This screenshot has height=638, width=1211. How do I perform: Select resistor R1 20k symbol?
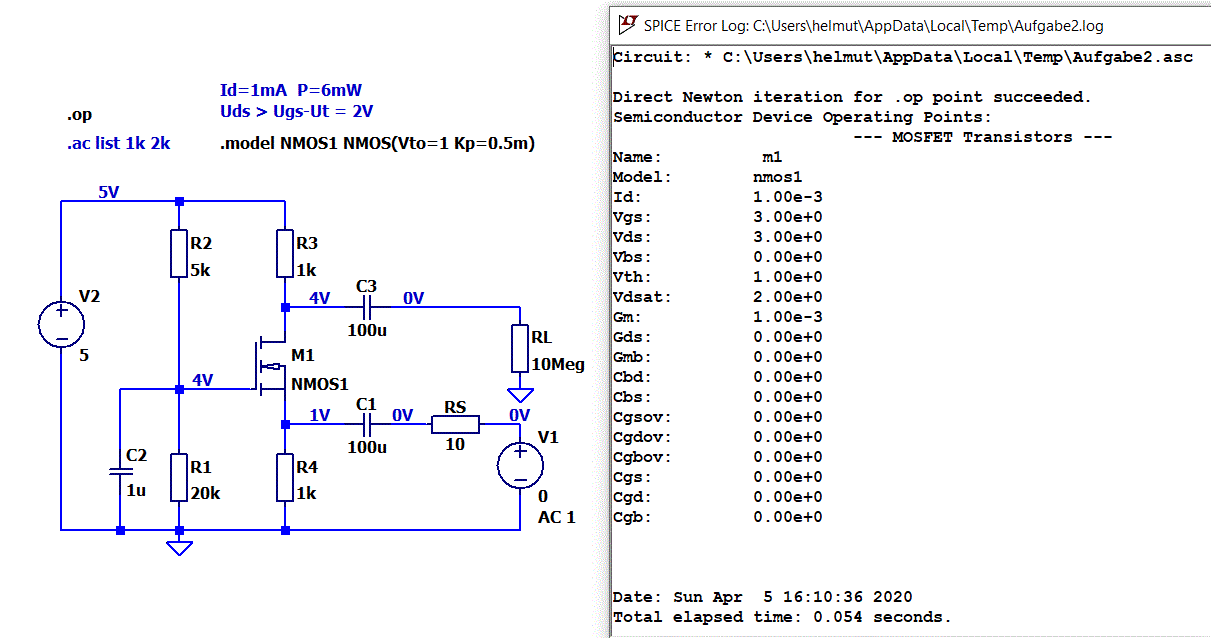[x=179, y=477]
